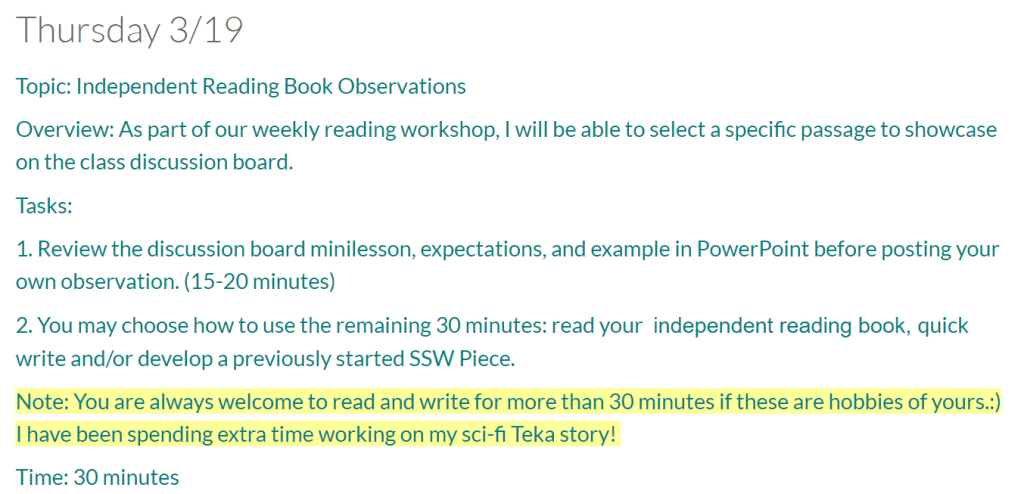Viewport: 1024px width, 494px height.
Task: Click the Thursday 3/19 heading
Action: point(130,30)
